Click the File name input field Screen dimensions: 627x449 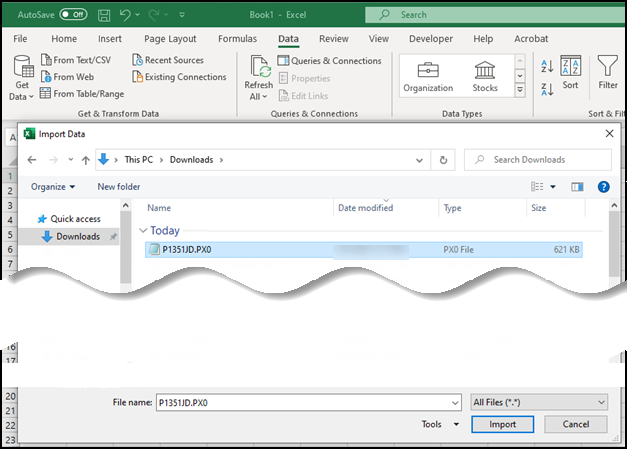(x=308, y=403)
